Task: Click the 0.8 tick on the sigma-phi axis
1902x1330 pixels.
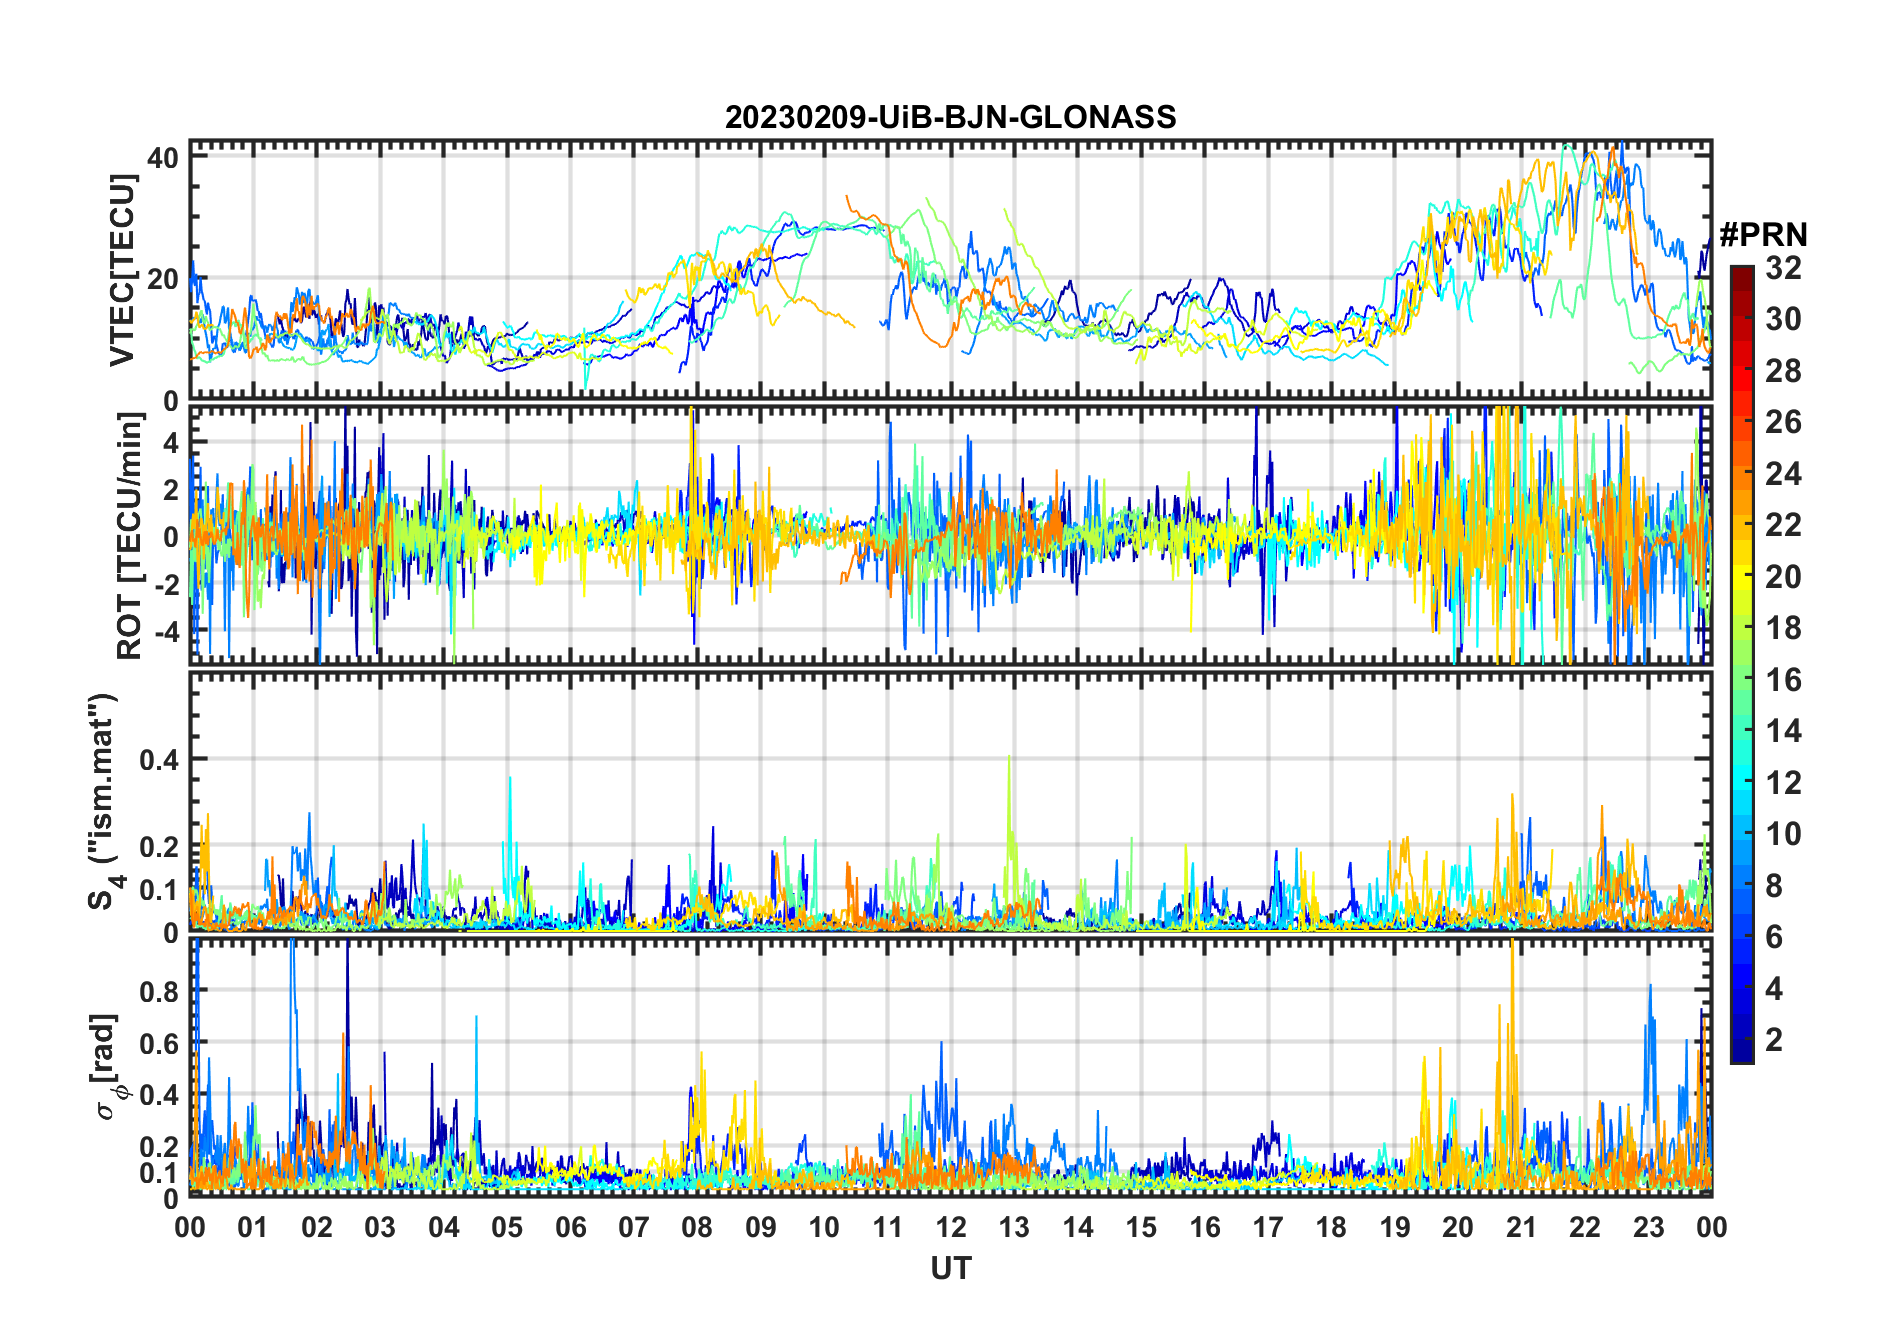Action: click(159, 991)
